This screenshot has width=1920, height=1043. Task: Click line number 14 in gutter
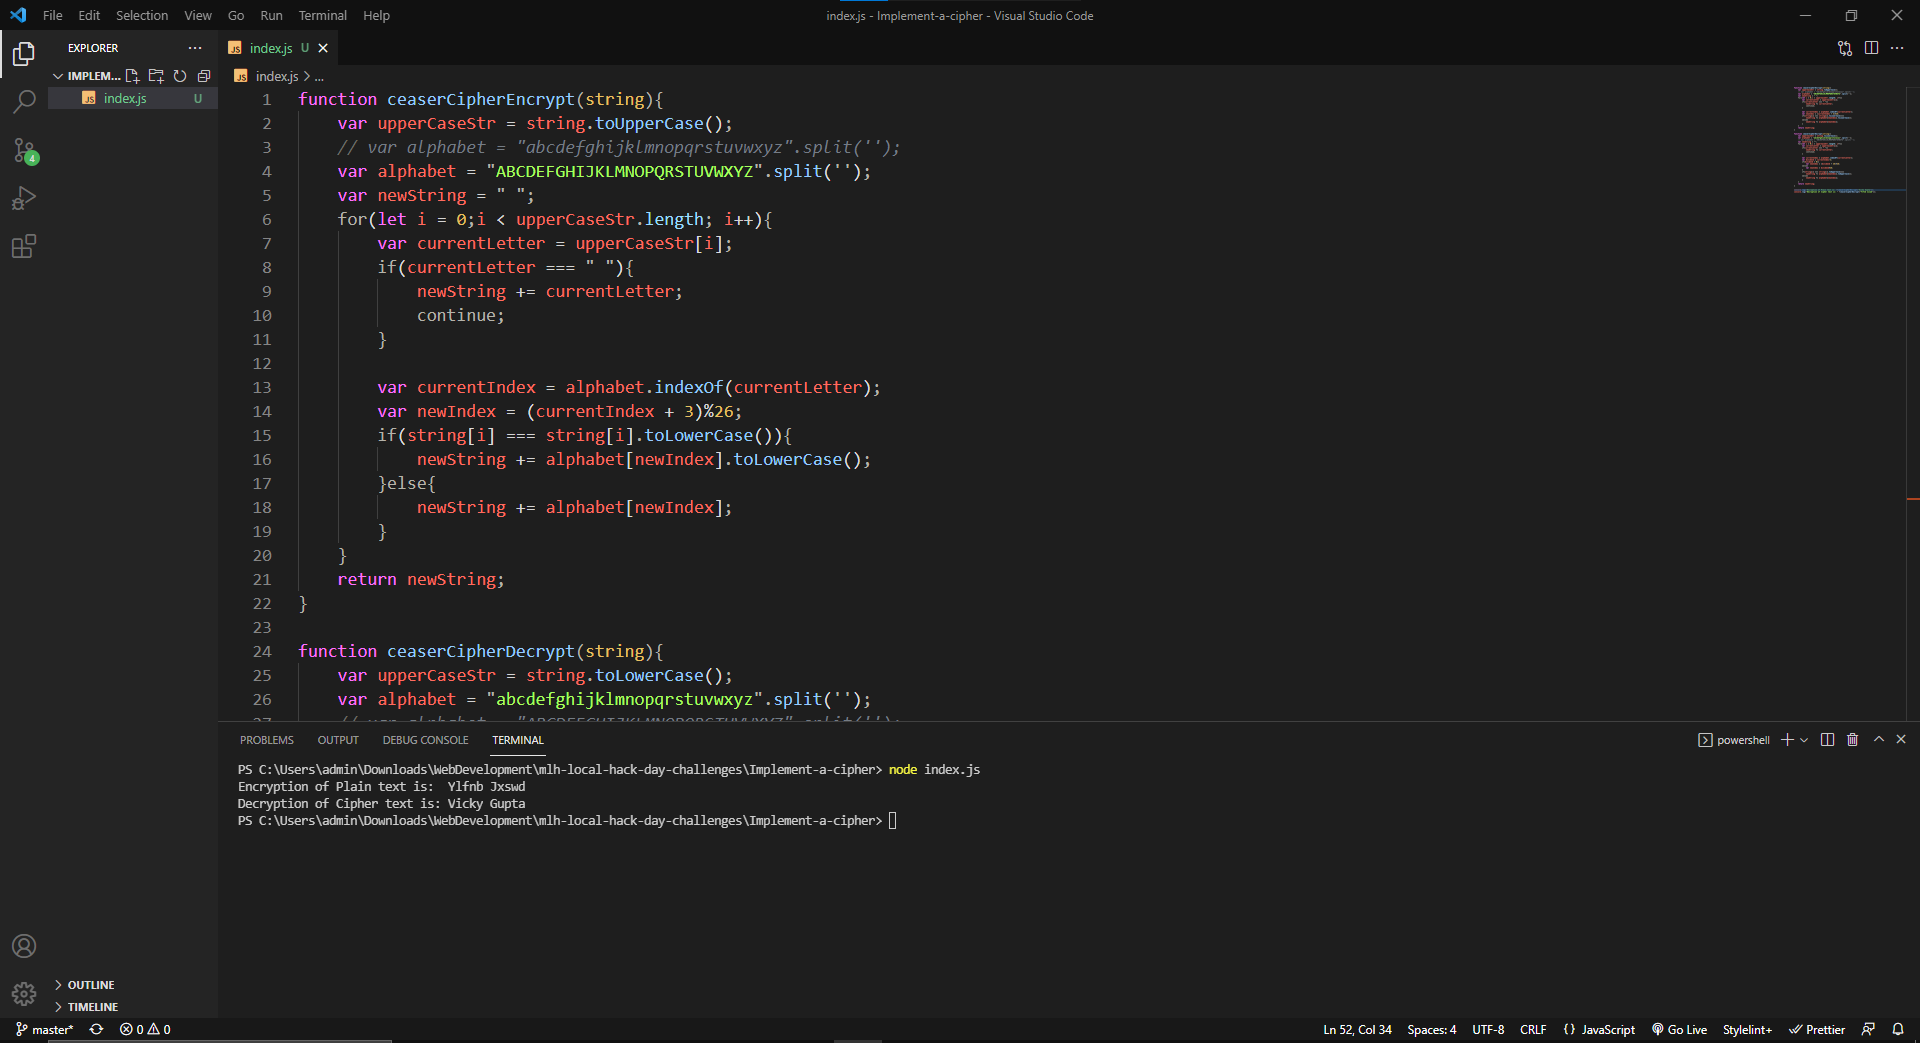(x=262, y=411)
